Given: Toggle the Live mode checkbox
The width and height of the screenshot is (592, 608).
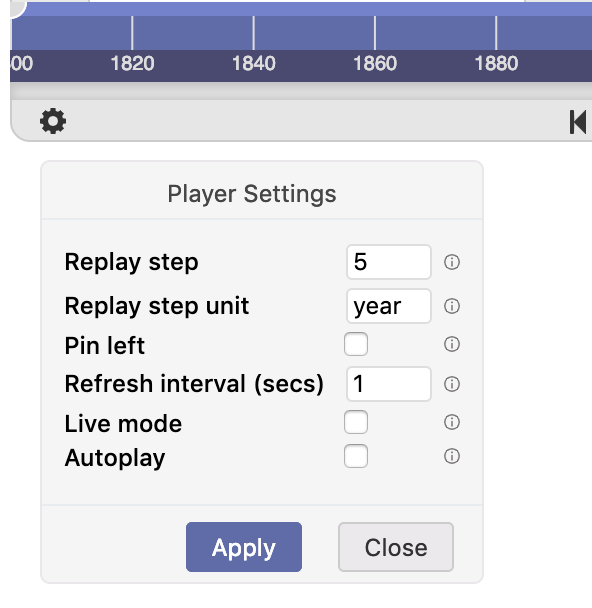Looking at the screenshot, I should click(x=356, y=422).
